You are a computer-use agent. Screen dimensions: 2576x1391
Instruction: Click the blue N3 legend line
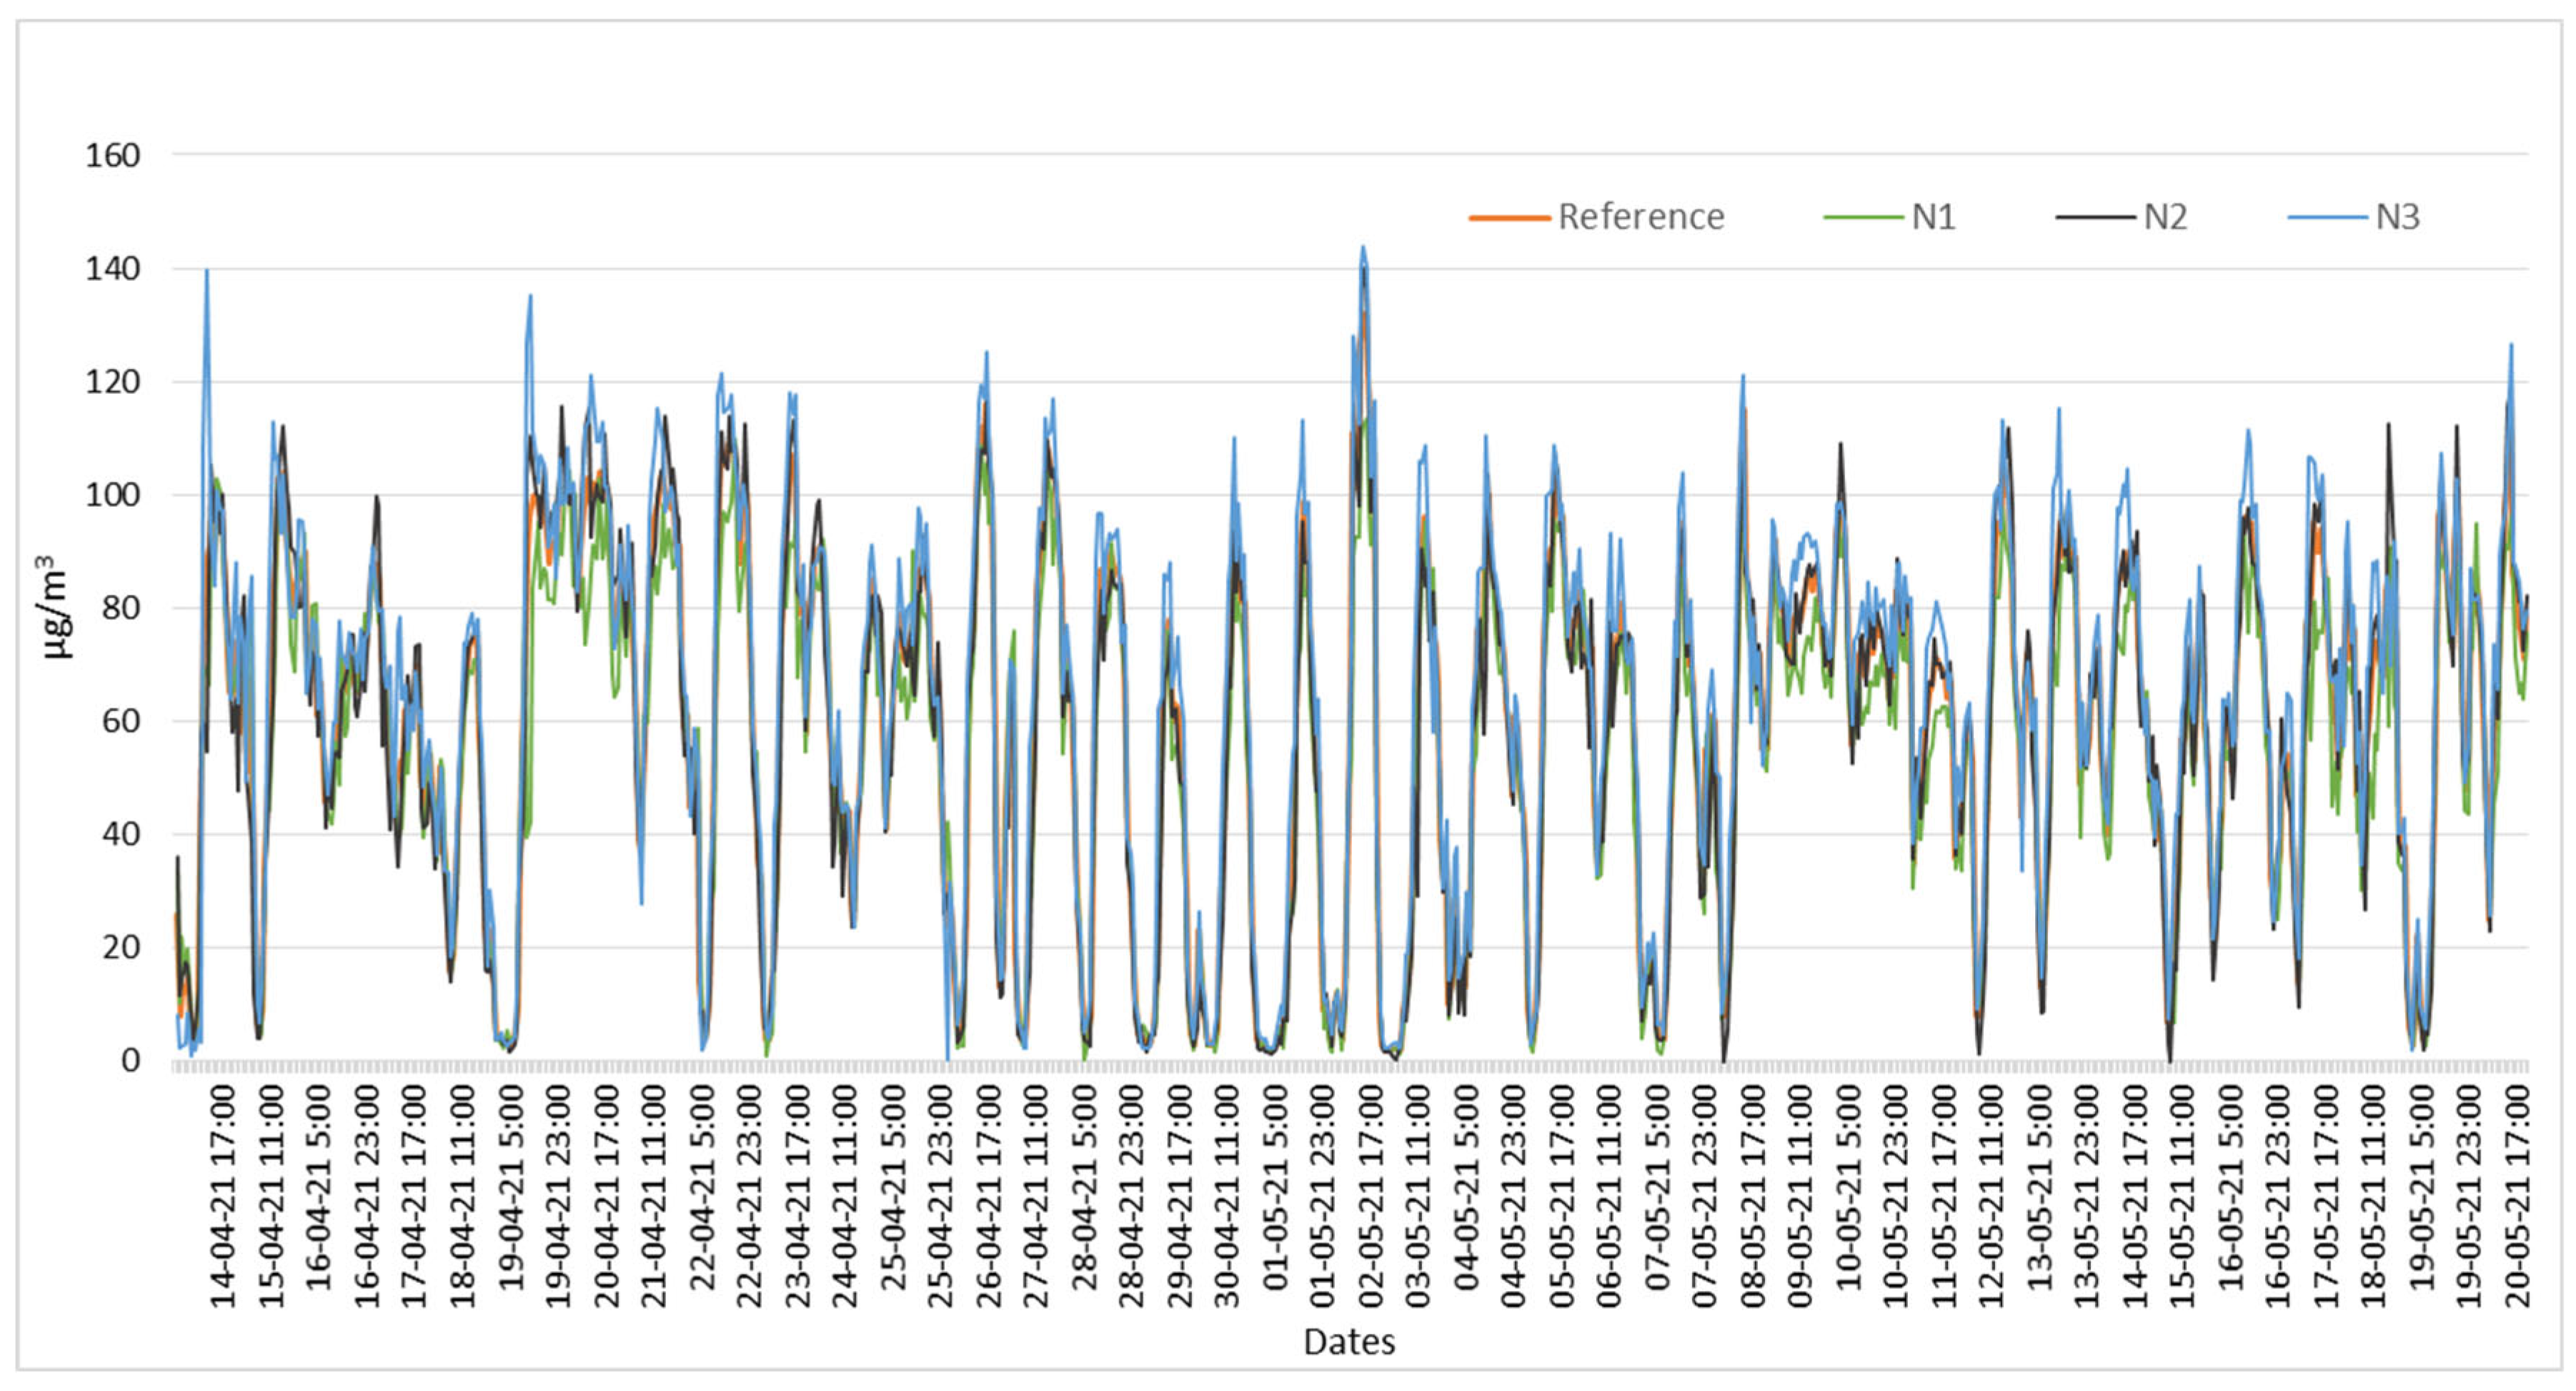point(2327,217)
